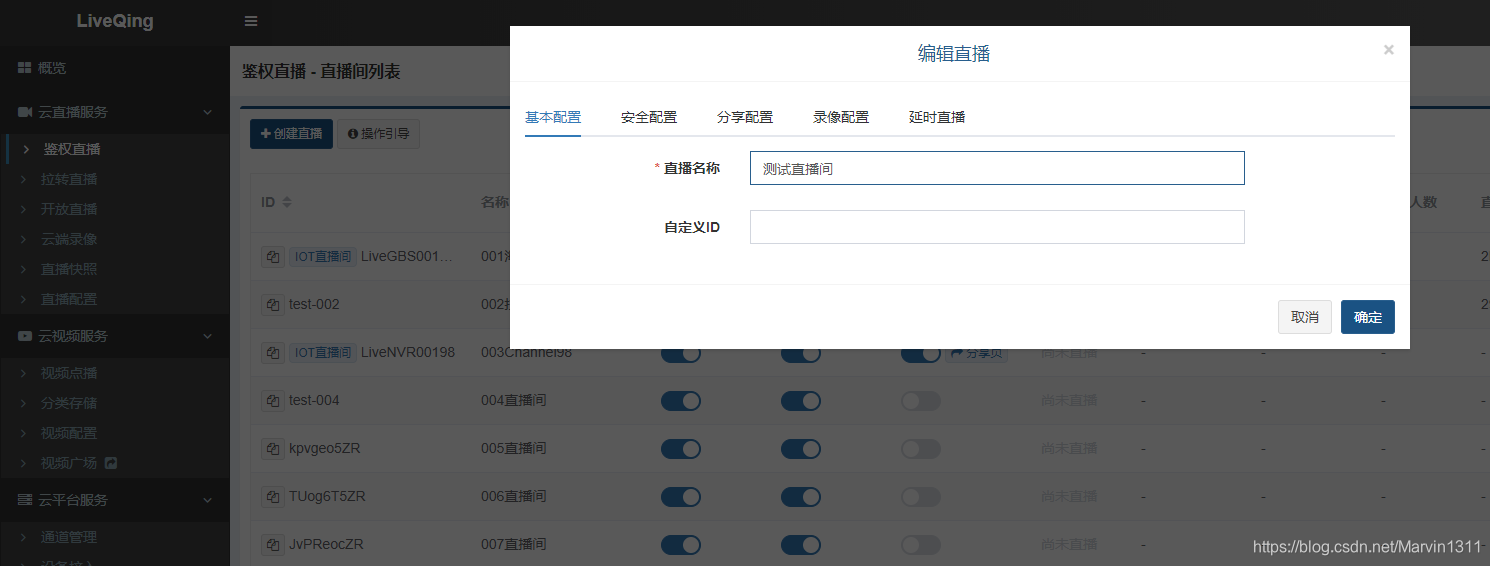The image size is (1490, 566).
Task: Switch to the 分享配置 tab
Action: tap(745, 117)
